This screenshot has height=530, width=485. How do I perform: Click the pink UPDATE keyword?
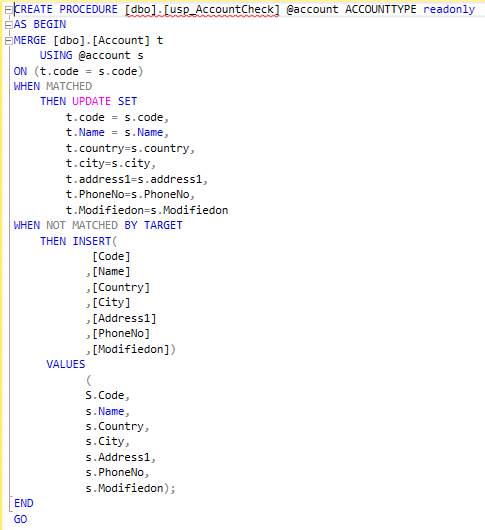click(x=92, y=101)
